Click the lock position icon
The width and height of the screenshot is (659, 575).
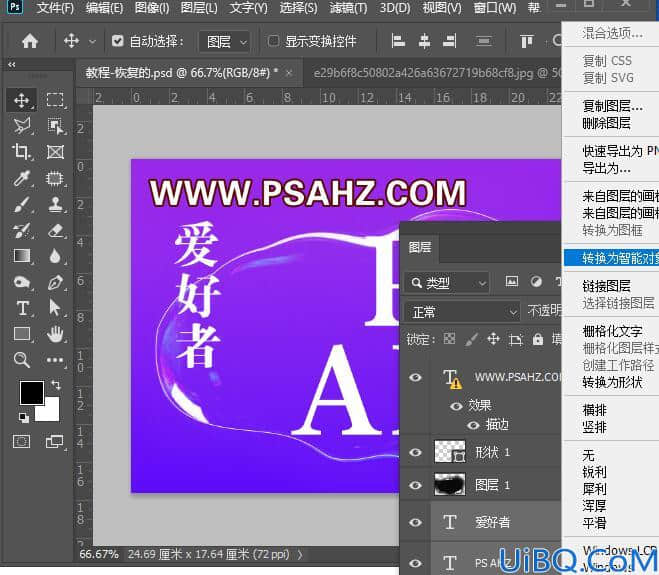(493, 339)
